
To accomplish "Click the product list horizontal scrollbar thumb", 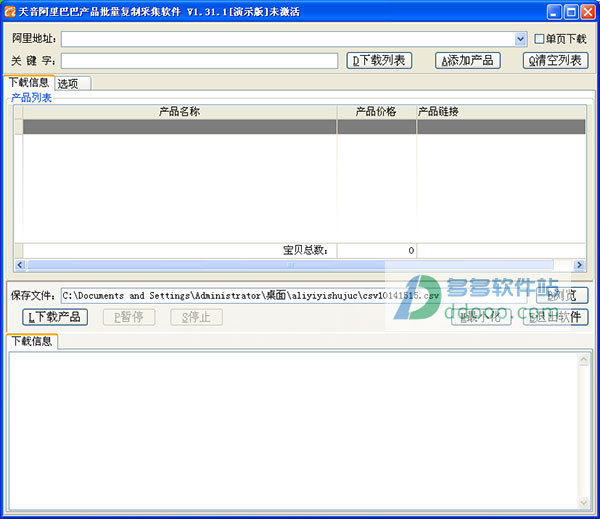I will [291, 265].
